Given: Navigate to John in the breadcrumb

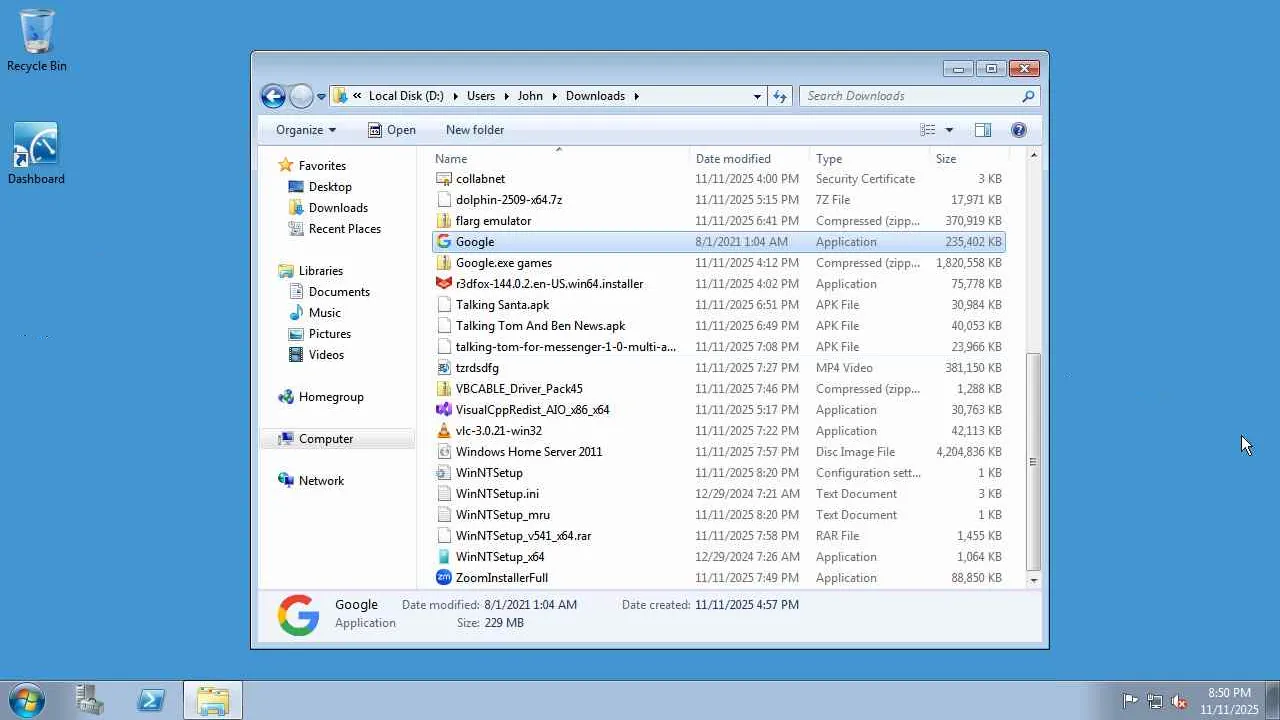Looking at the screenshot, I should coord(530,96).
